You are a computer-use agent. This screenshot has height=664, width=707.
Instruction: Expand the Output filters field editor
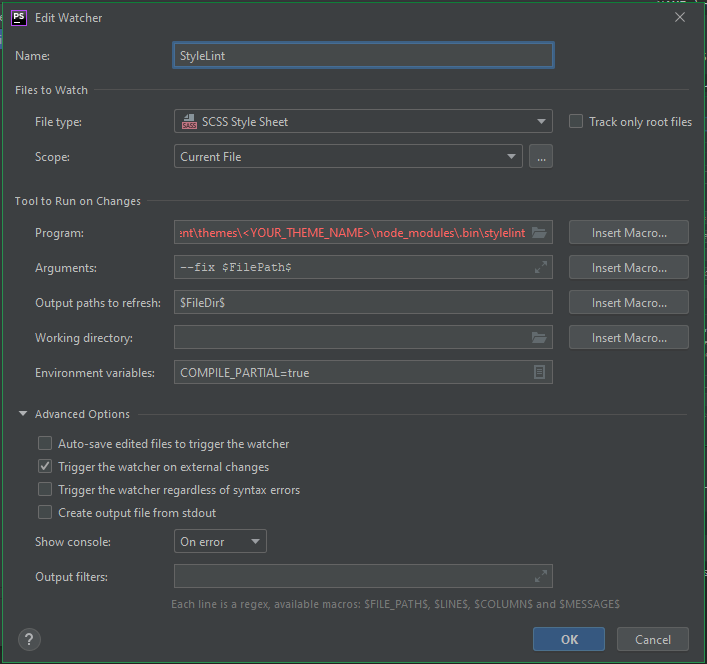pos(541,576)
